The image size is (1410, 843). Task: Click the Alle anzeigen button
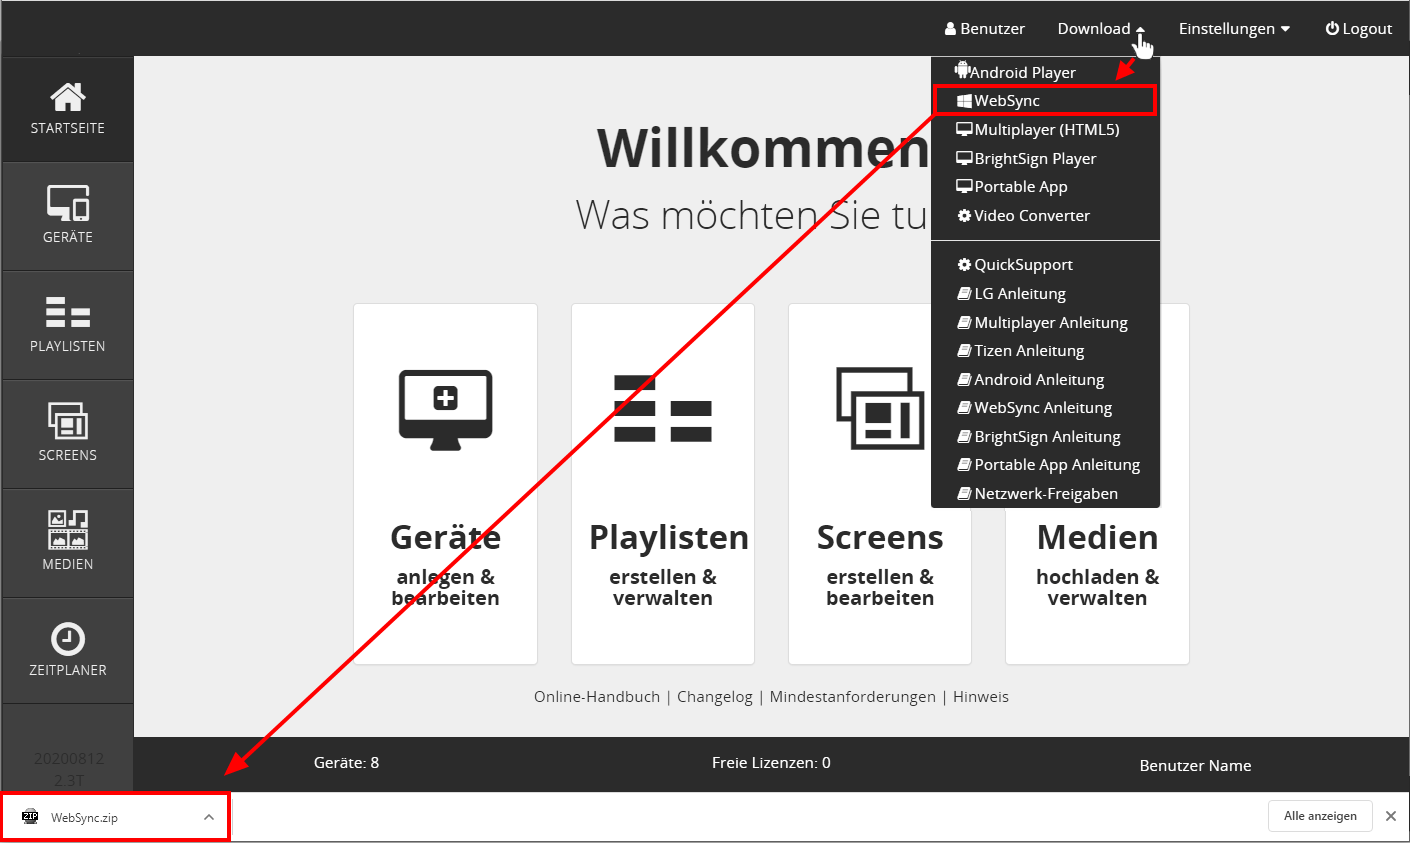coord(1319,816)
